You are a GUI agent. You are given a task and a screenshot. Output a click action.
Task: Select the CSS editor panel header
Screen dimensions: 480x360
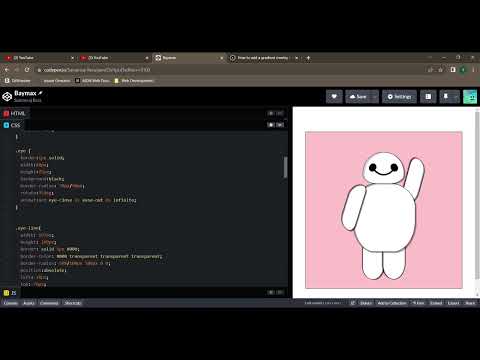pyautogui.click(x=12, y=125)
